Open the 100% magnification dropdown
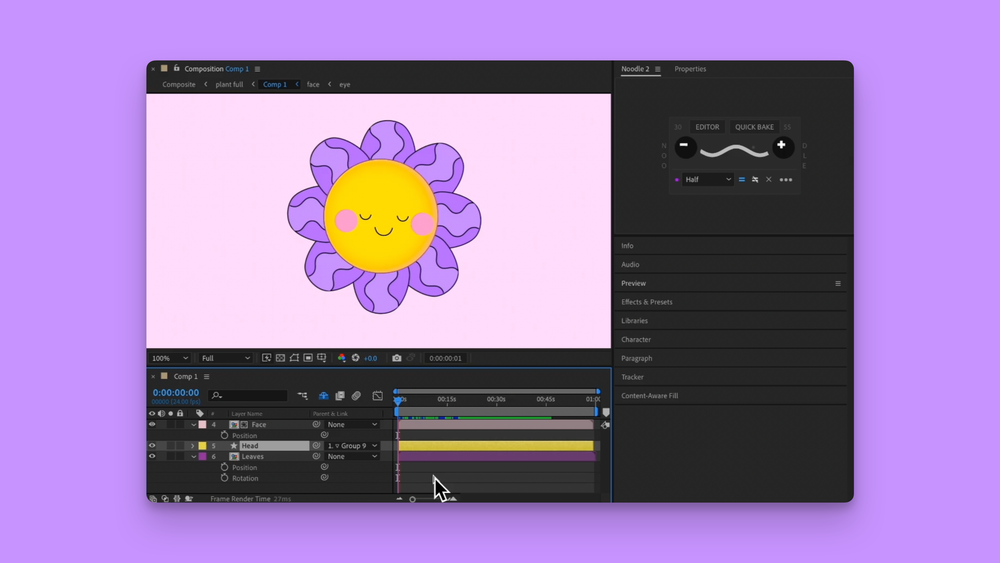This screenshot has width=1000, height=563. [x=169, y=358]
